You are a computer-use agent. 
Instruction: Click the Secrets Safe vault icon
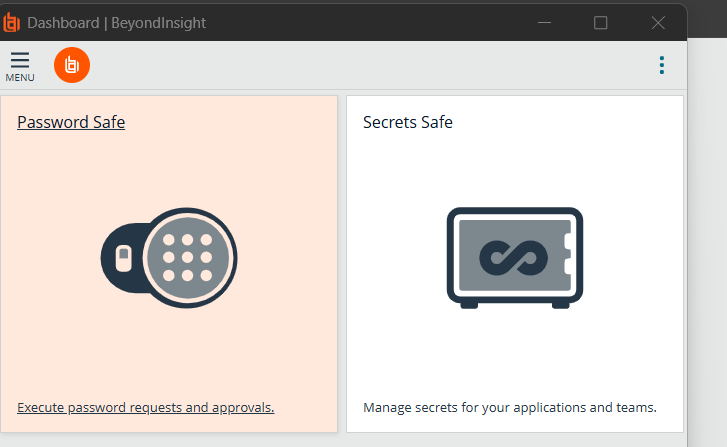click(515, 258)
